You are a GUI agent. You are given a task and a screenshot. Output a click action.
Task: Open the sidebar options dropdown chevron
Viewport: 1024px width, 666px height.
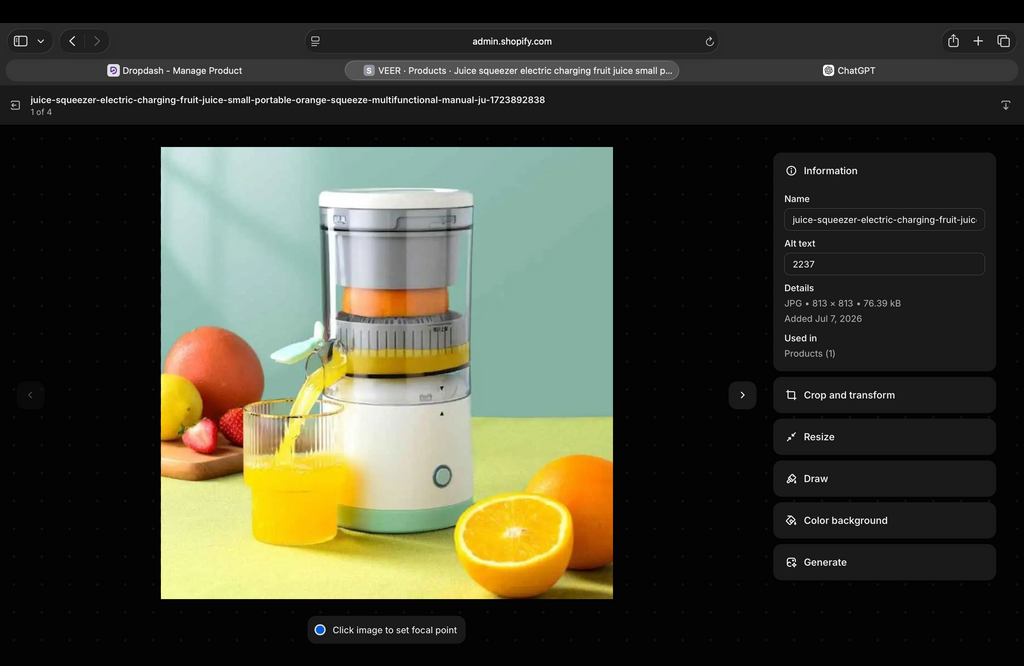pyautogui.click(x=40, y=41)
